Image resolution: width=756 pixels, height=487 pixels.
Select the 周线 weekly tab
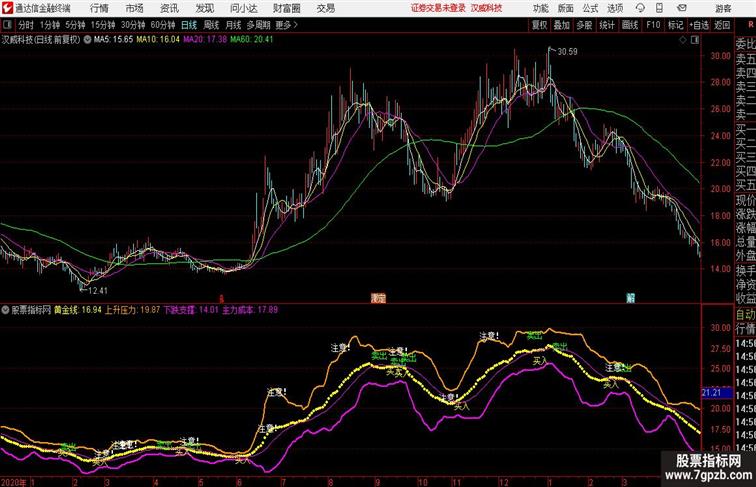pos(211,25)
